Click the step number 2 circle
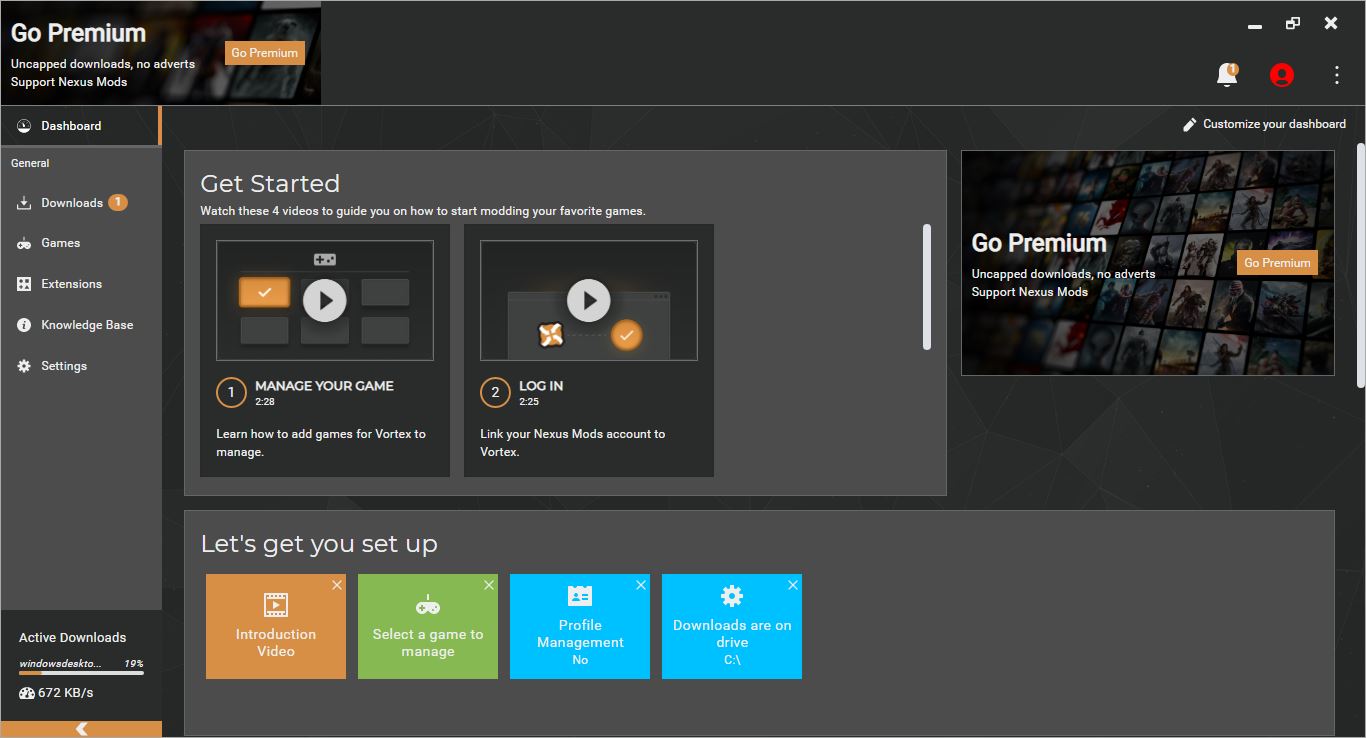 495,393
